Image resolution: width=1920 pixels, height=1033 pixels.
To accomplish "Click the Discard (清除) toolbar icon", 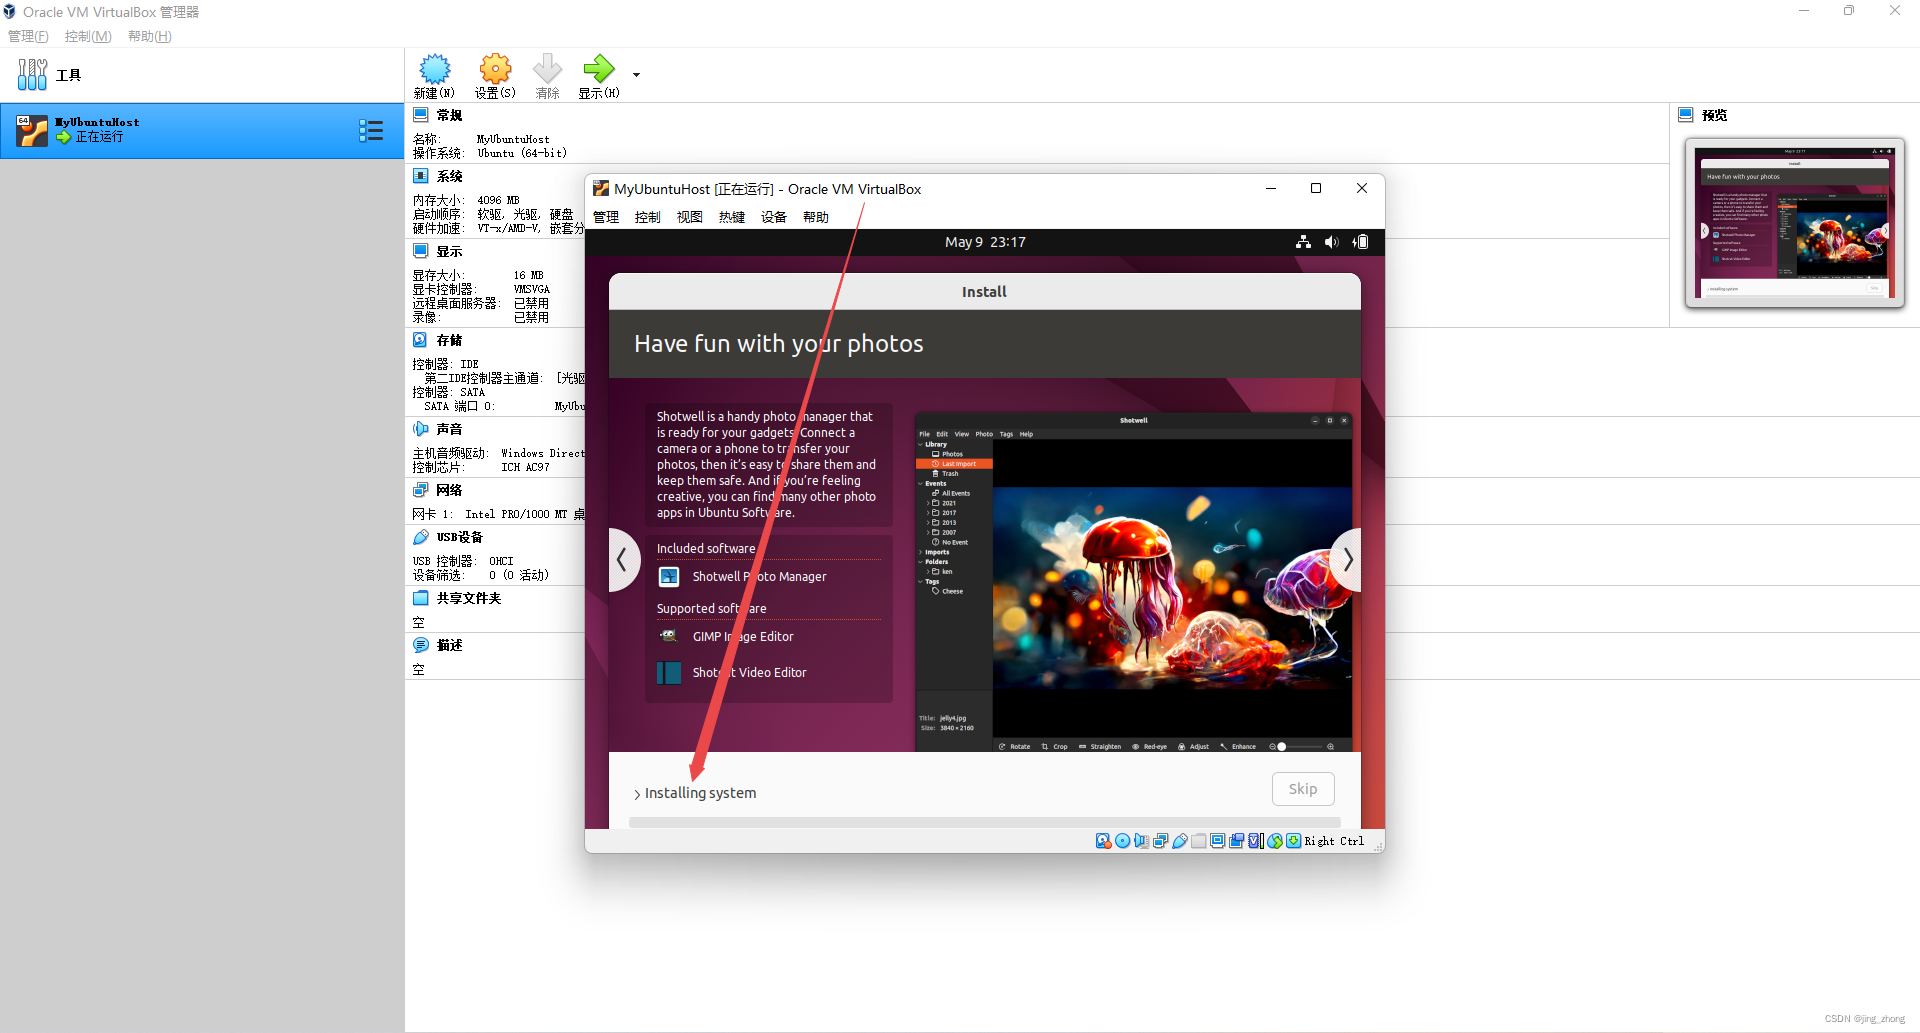I will click(x=547, y=75).
